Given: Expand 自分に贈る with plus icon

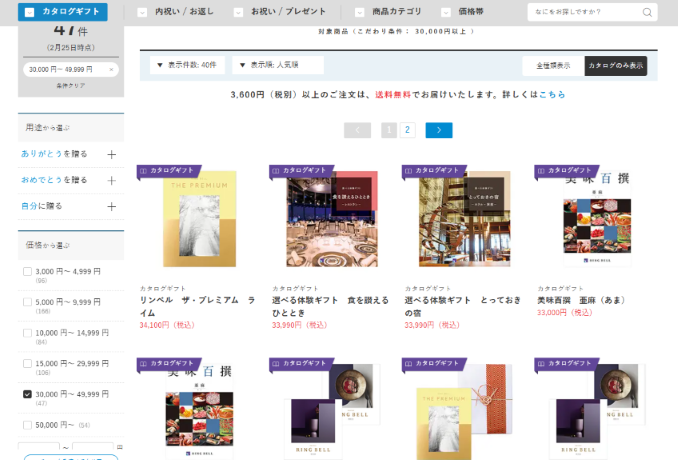Looking at the screenshot, I should [111, 206].
